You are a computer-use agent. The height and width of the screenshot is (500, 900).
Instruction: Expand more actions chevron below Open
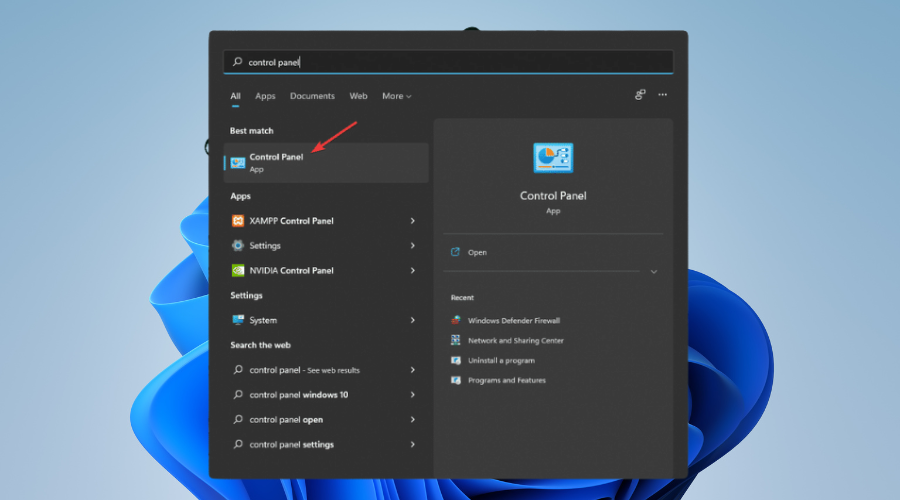click(x=654, y=272)
